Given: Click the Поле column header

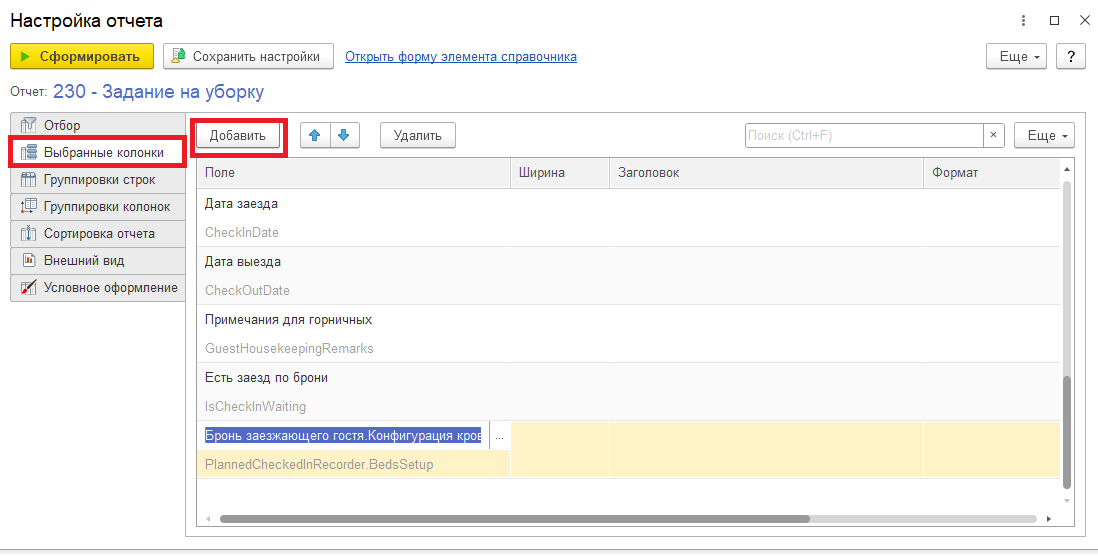Looking at the screenshot, I should click(354, 173).
